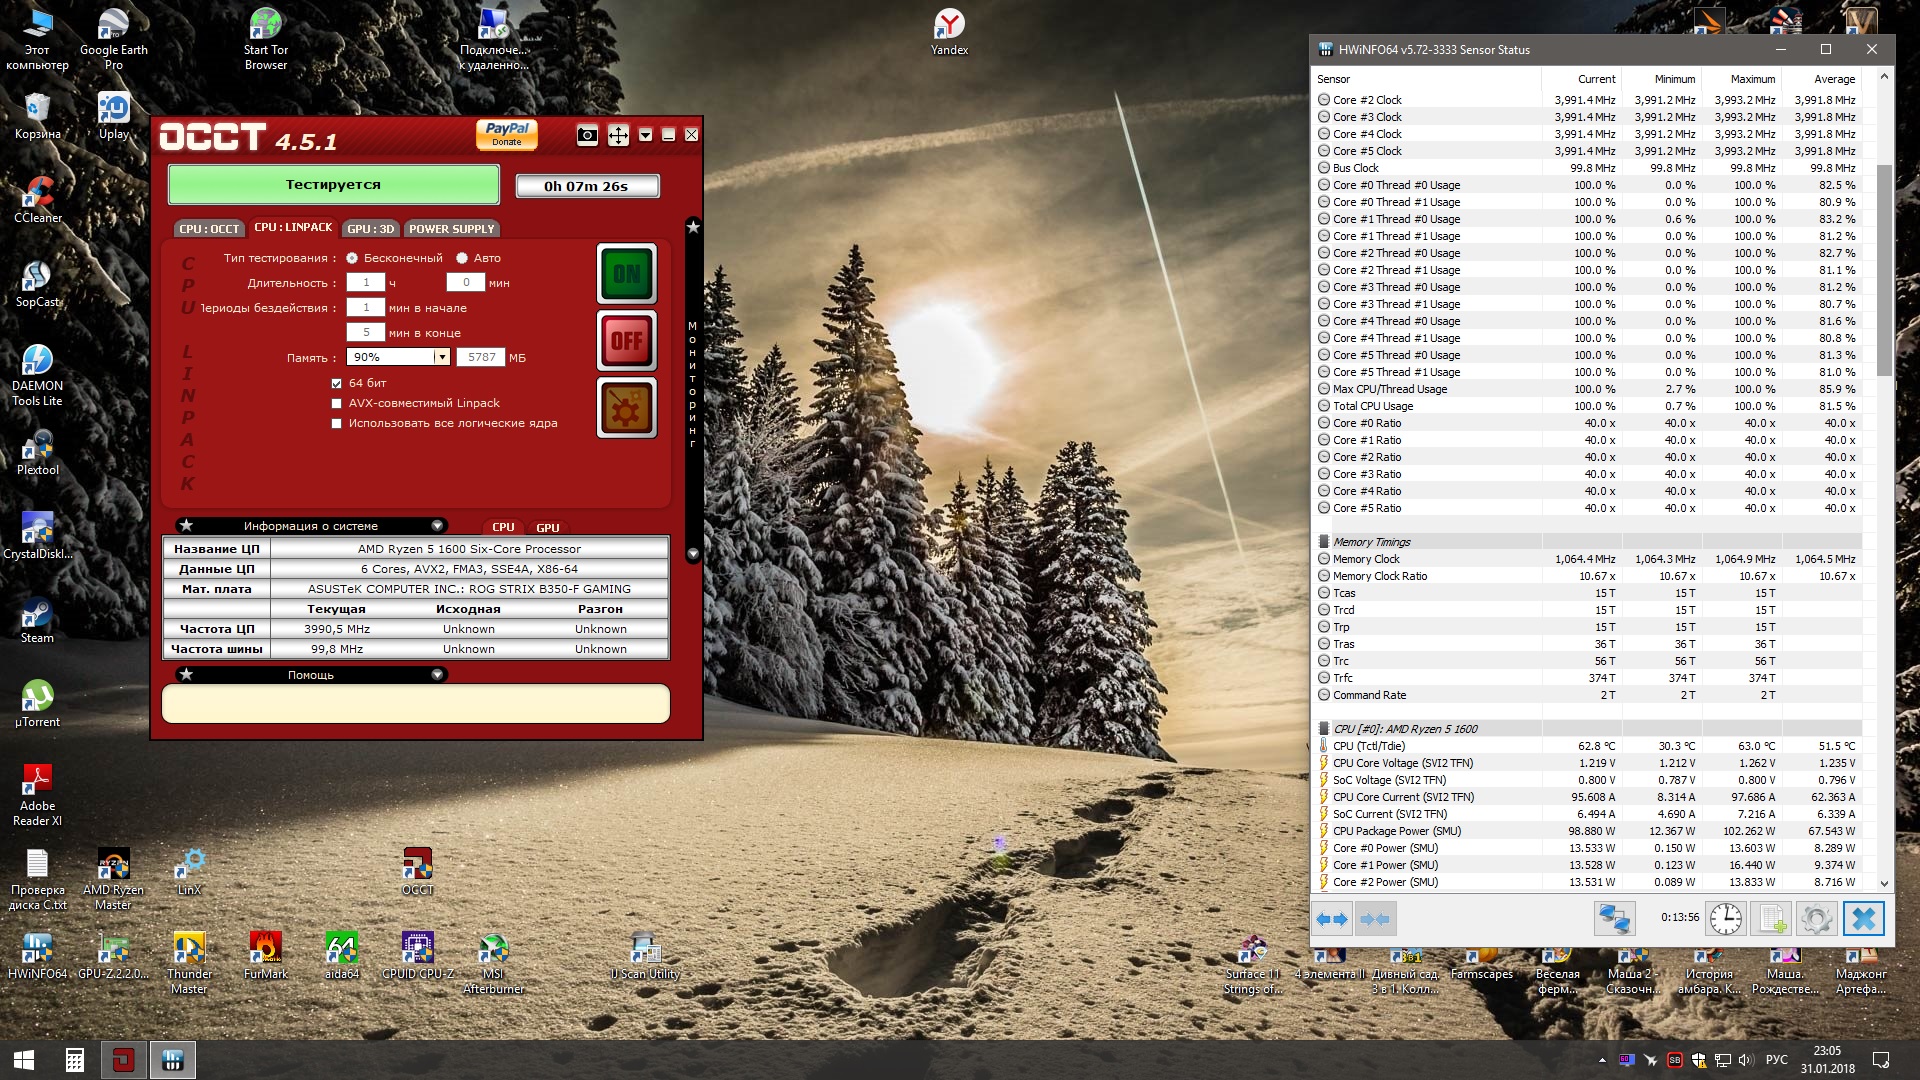Click HWiNFO expand columns arrows icon
Viewport: 1920px width, 1080px height.
(x=1332, y=918)
